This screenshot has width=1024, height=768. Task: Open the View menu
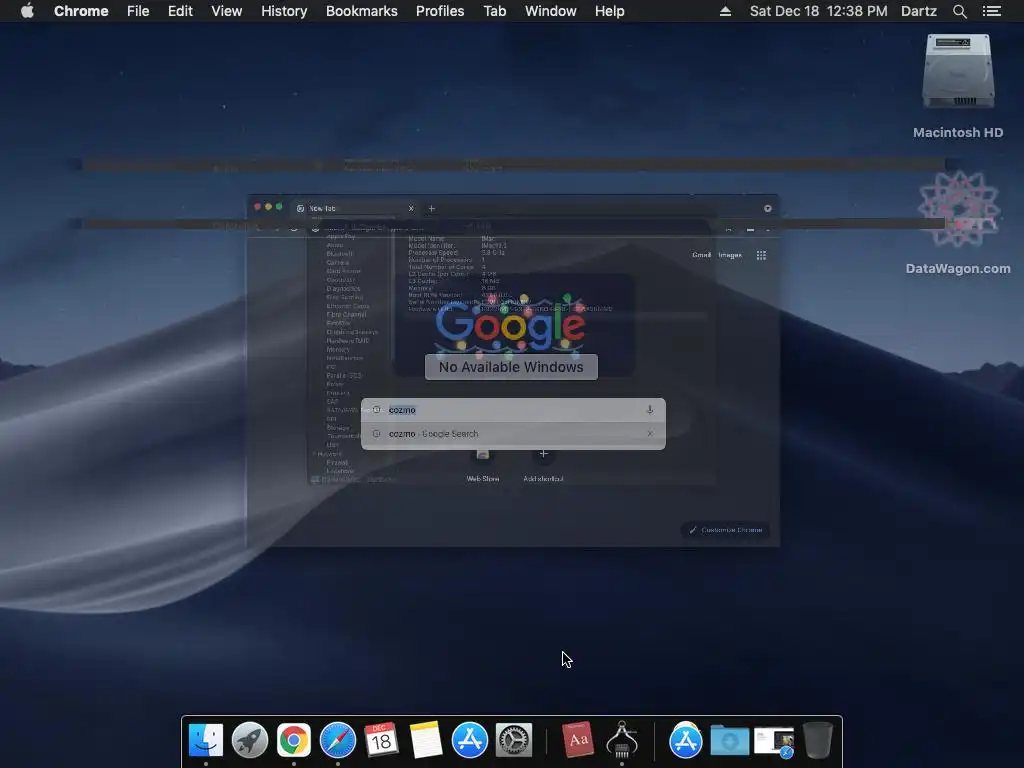(227, 11)
